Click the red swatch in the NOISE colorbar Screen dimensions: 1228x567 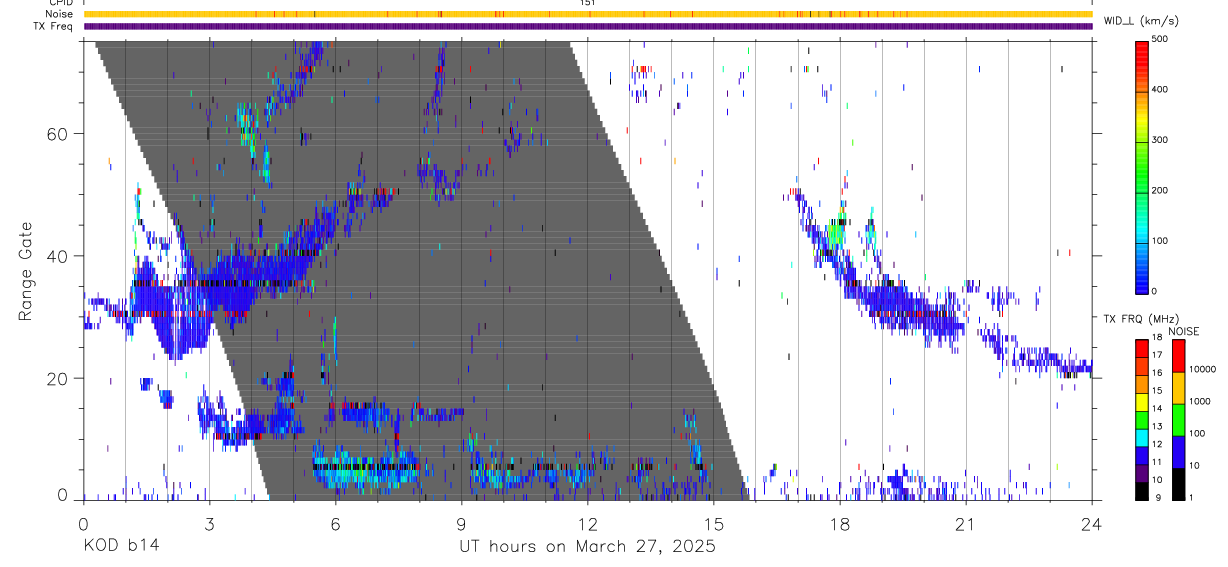(x=1178, y=356)
